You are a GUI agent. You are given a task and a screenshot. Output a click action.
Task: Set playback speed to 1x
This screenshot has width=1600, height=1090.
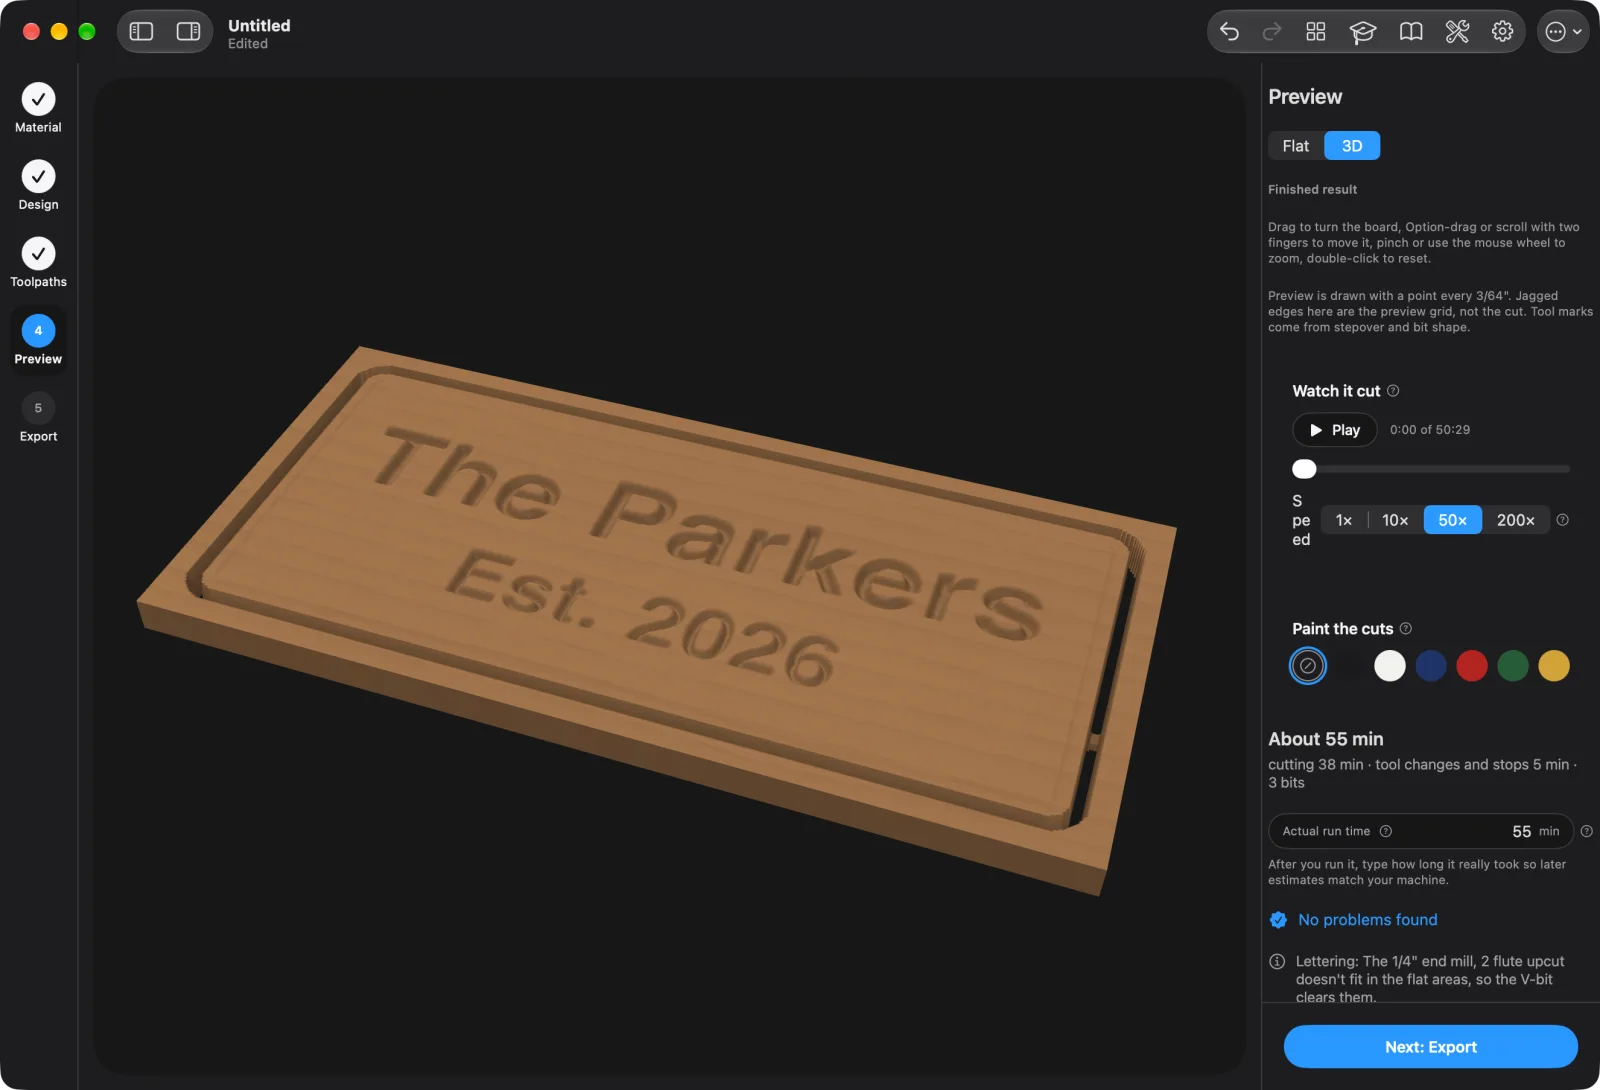tap(1344, 520)
